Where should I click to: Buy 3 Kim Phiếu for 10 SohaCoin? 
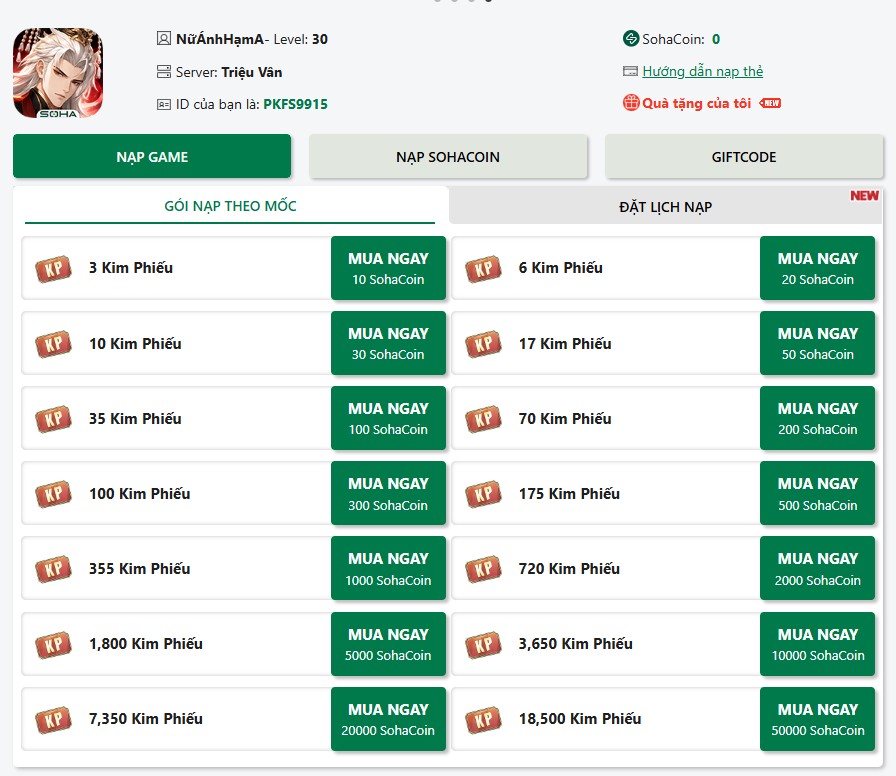388,268
